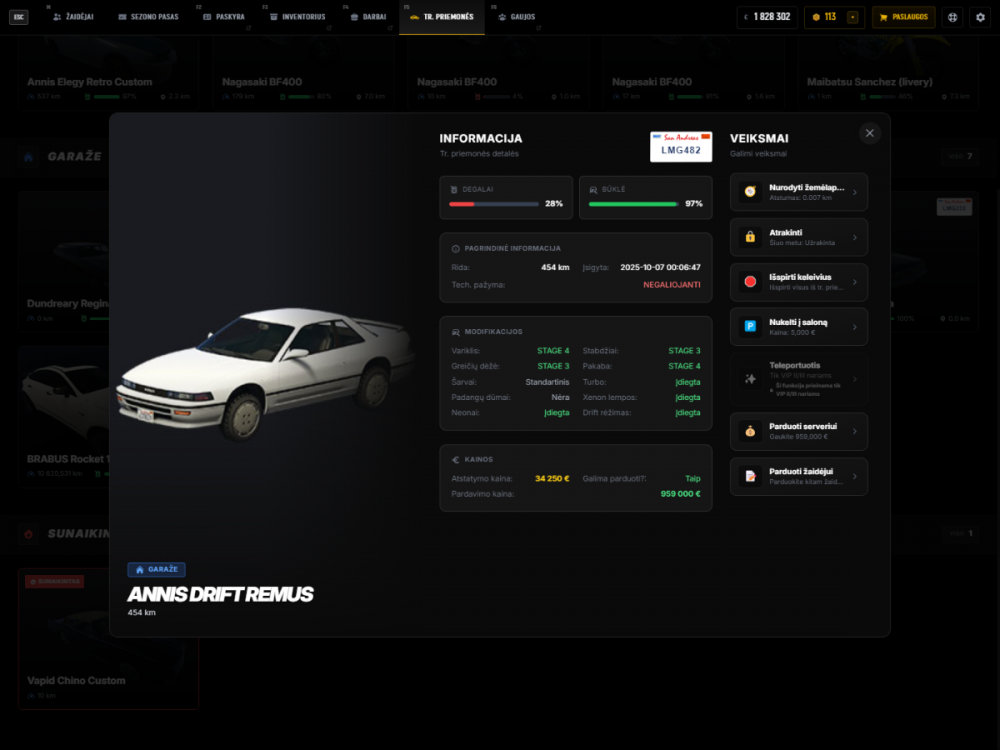The width and height of the screenshot is (1000, 750).
Task: Click the house icon beside Garaže section heading
Action: point(29,156)
